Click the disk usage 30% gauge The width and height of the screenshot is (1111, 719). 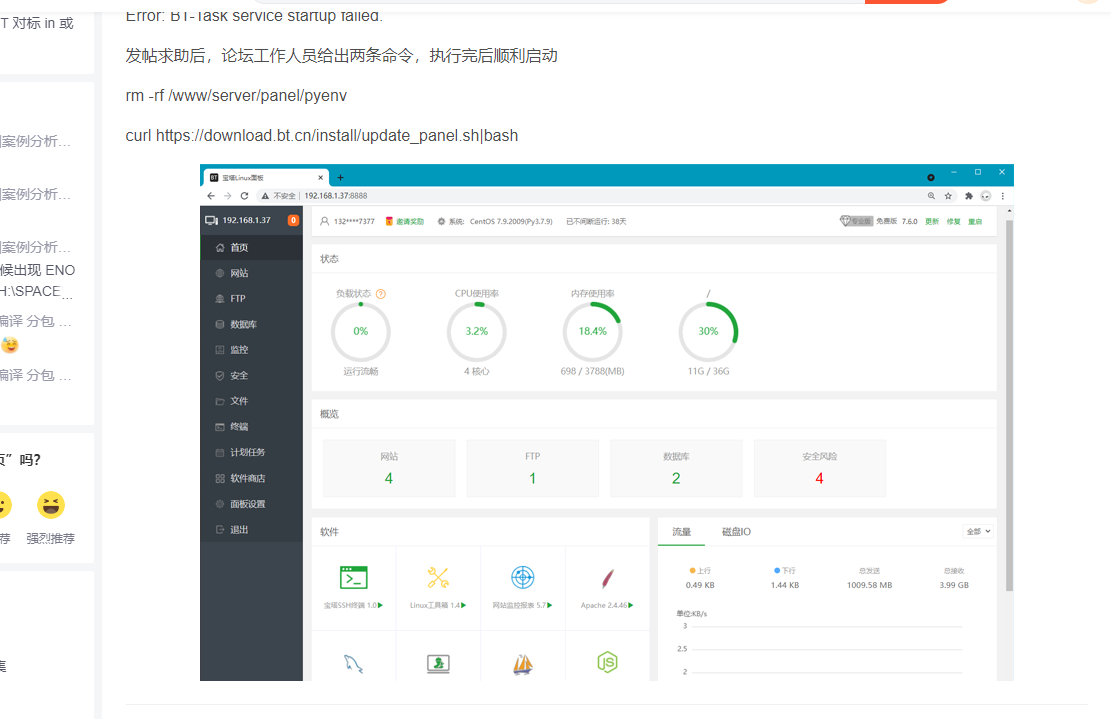pos(709,332)
